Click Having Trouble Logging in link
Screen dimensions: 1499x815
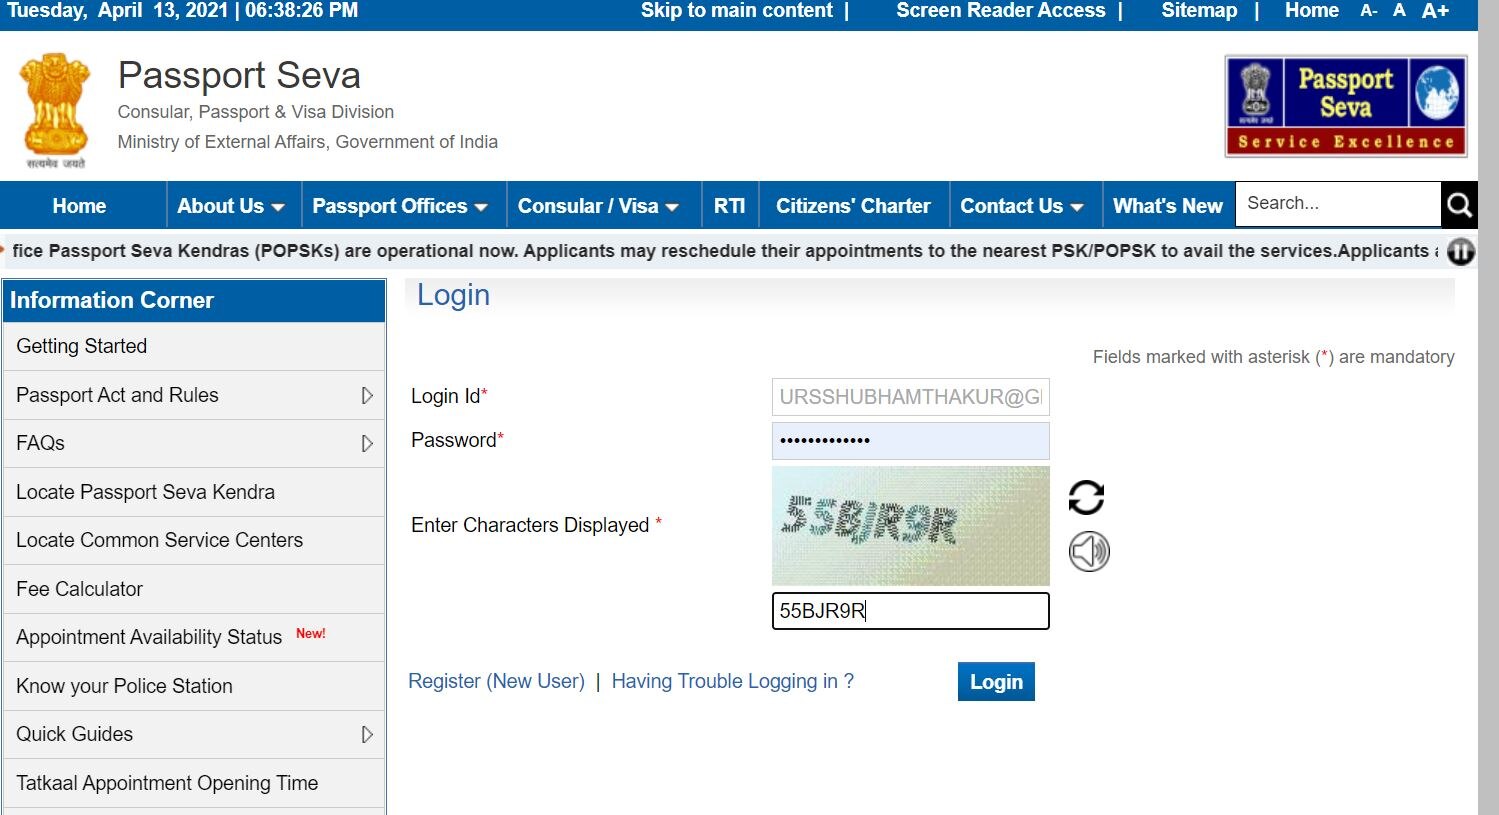[732, 681]
